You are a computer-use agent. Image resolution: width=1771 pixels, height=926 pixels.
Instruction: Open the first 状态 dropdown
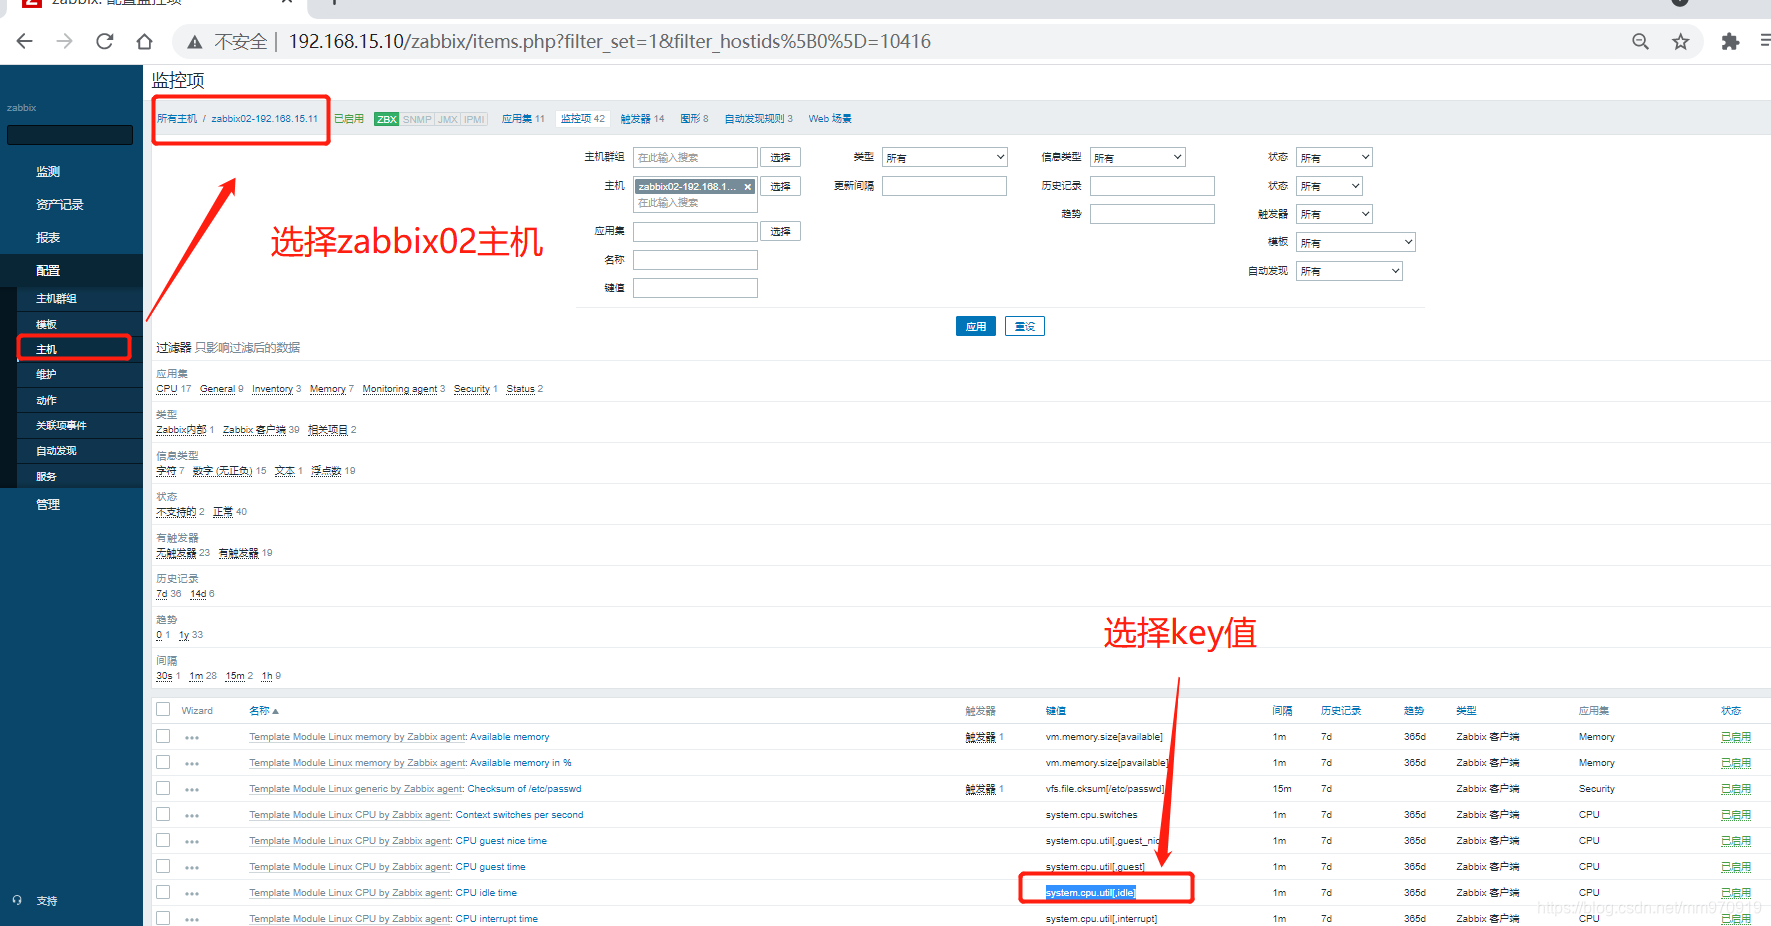[x=1334, y=157]
